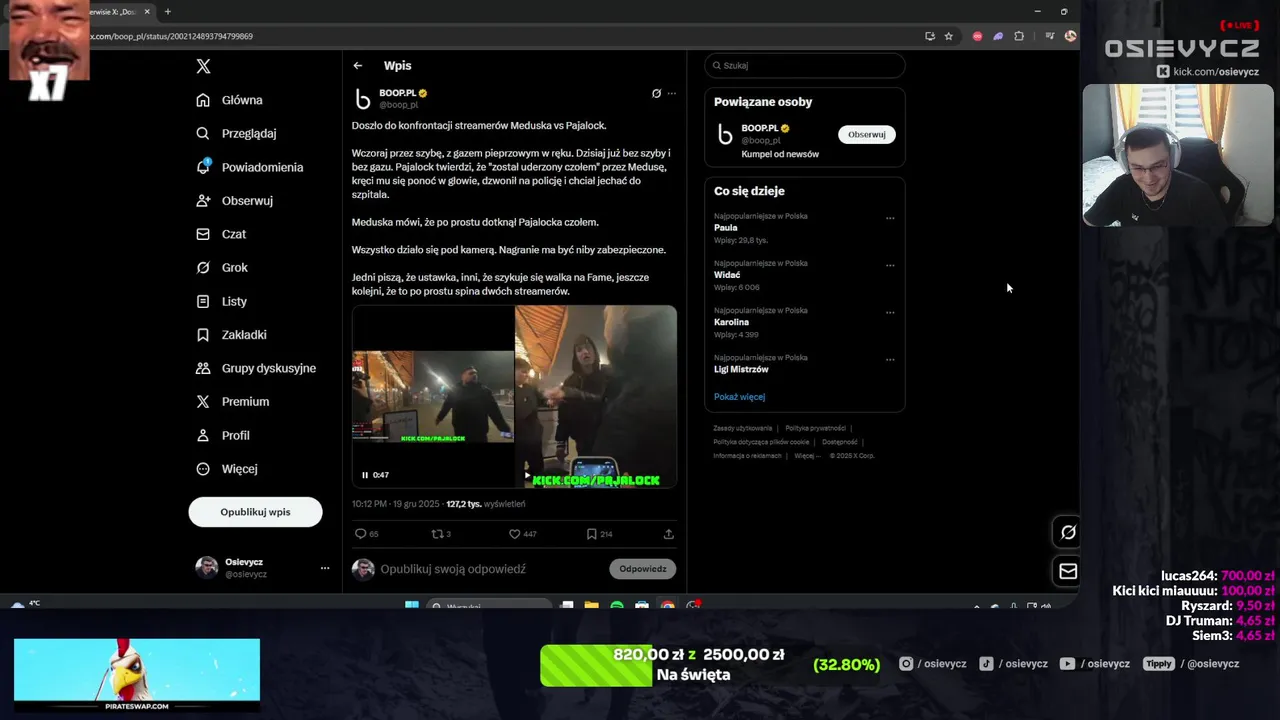Click the Profil person icon
The height and width of the screenshot is (720, 1280).
point(203,435)
